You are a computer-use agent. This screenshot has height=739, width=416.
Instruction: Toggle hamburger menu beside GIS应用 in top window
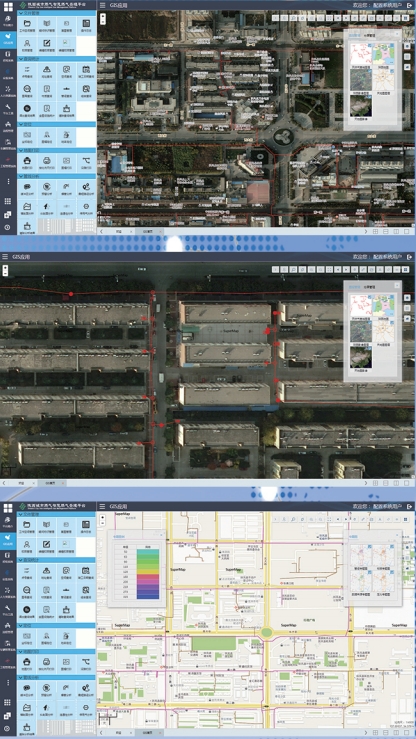[x=103, y=5]
